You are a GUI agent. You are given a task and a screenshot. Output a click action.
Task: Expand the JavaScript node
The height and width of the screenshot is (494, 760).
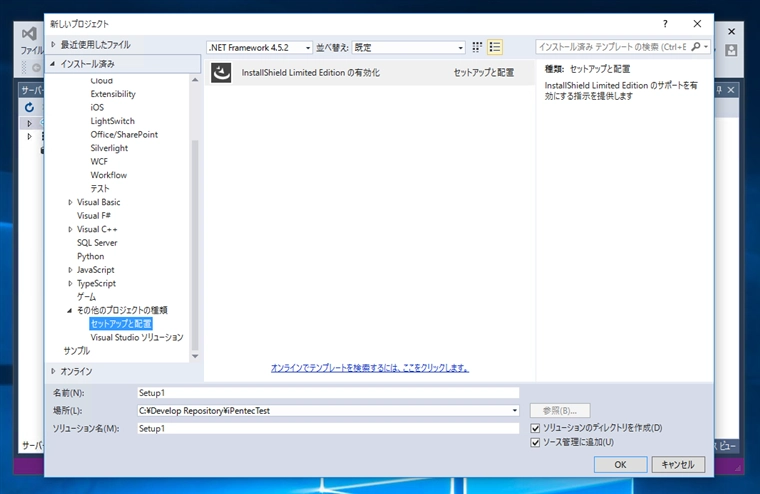point(70,270)
